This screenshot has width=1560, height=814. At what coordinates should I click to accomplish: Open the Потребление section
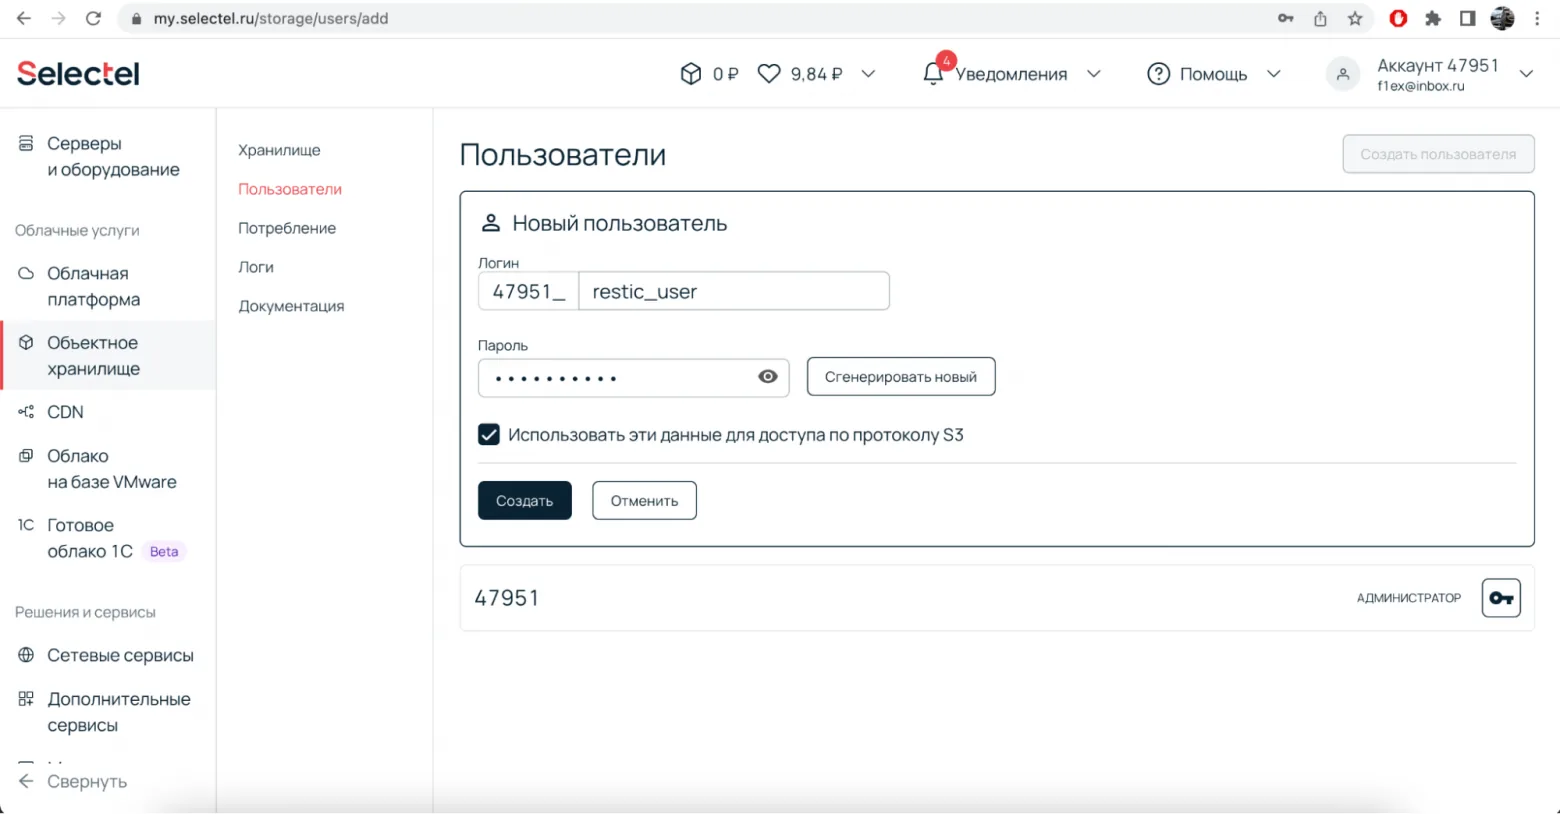tap(287, 228)
